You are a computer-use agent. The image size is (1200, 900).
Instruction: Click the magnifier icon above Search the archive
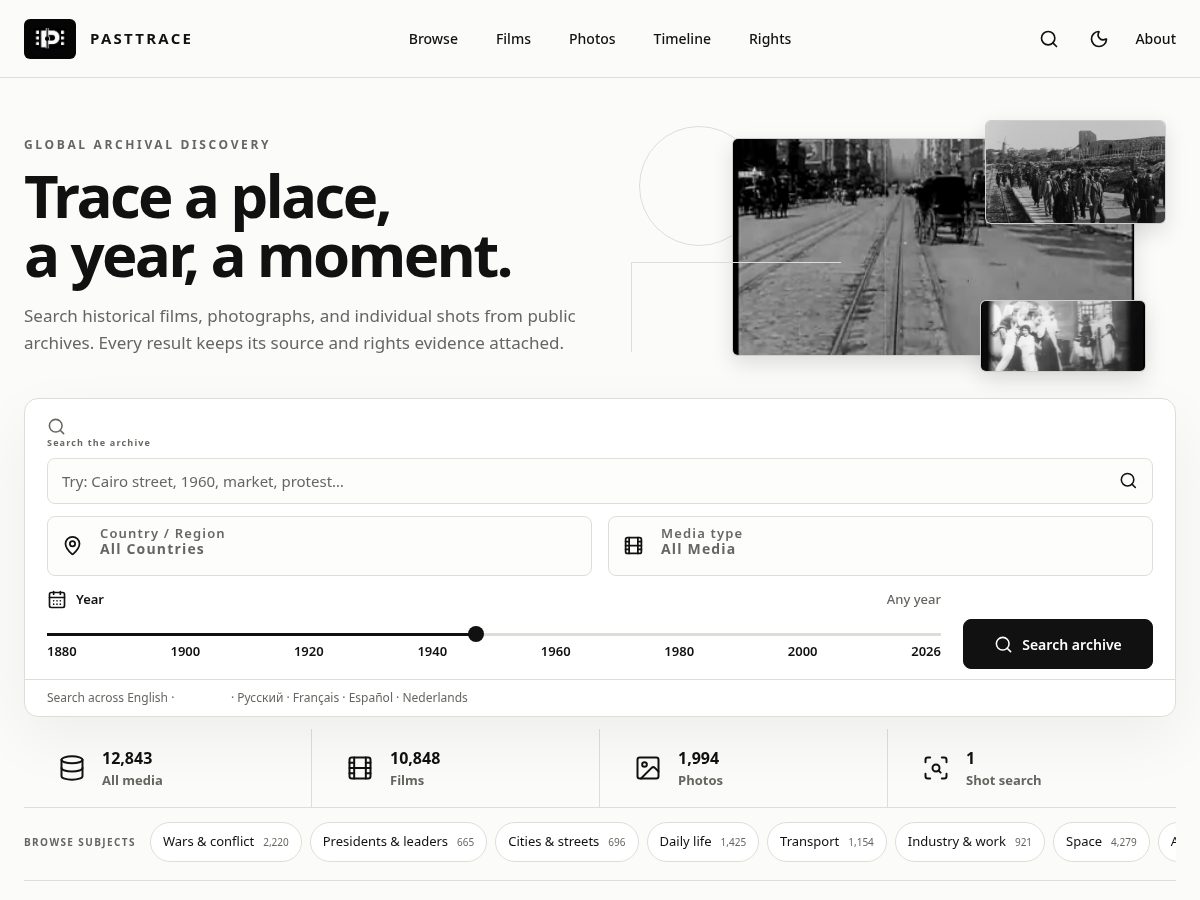pyautogui.click(x=56, y=426)
